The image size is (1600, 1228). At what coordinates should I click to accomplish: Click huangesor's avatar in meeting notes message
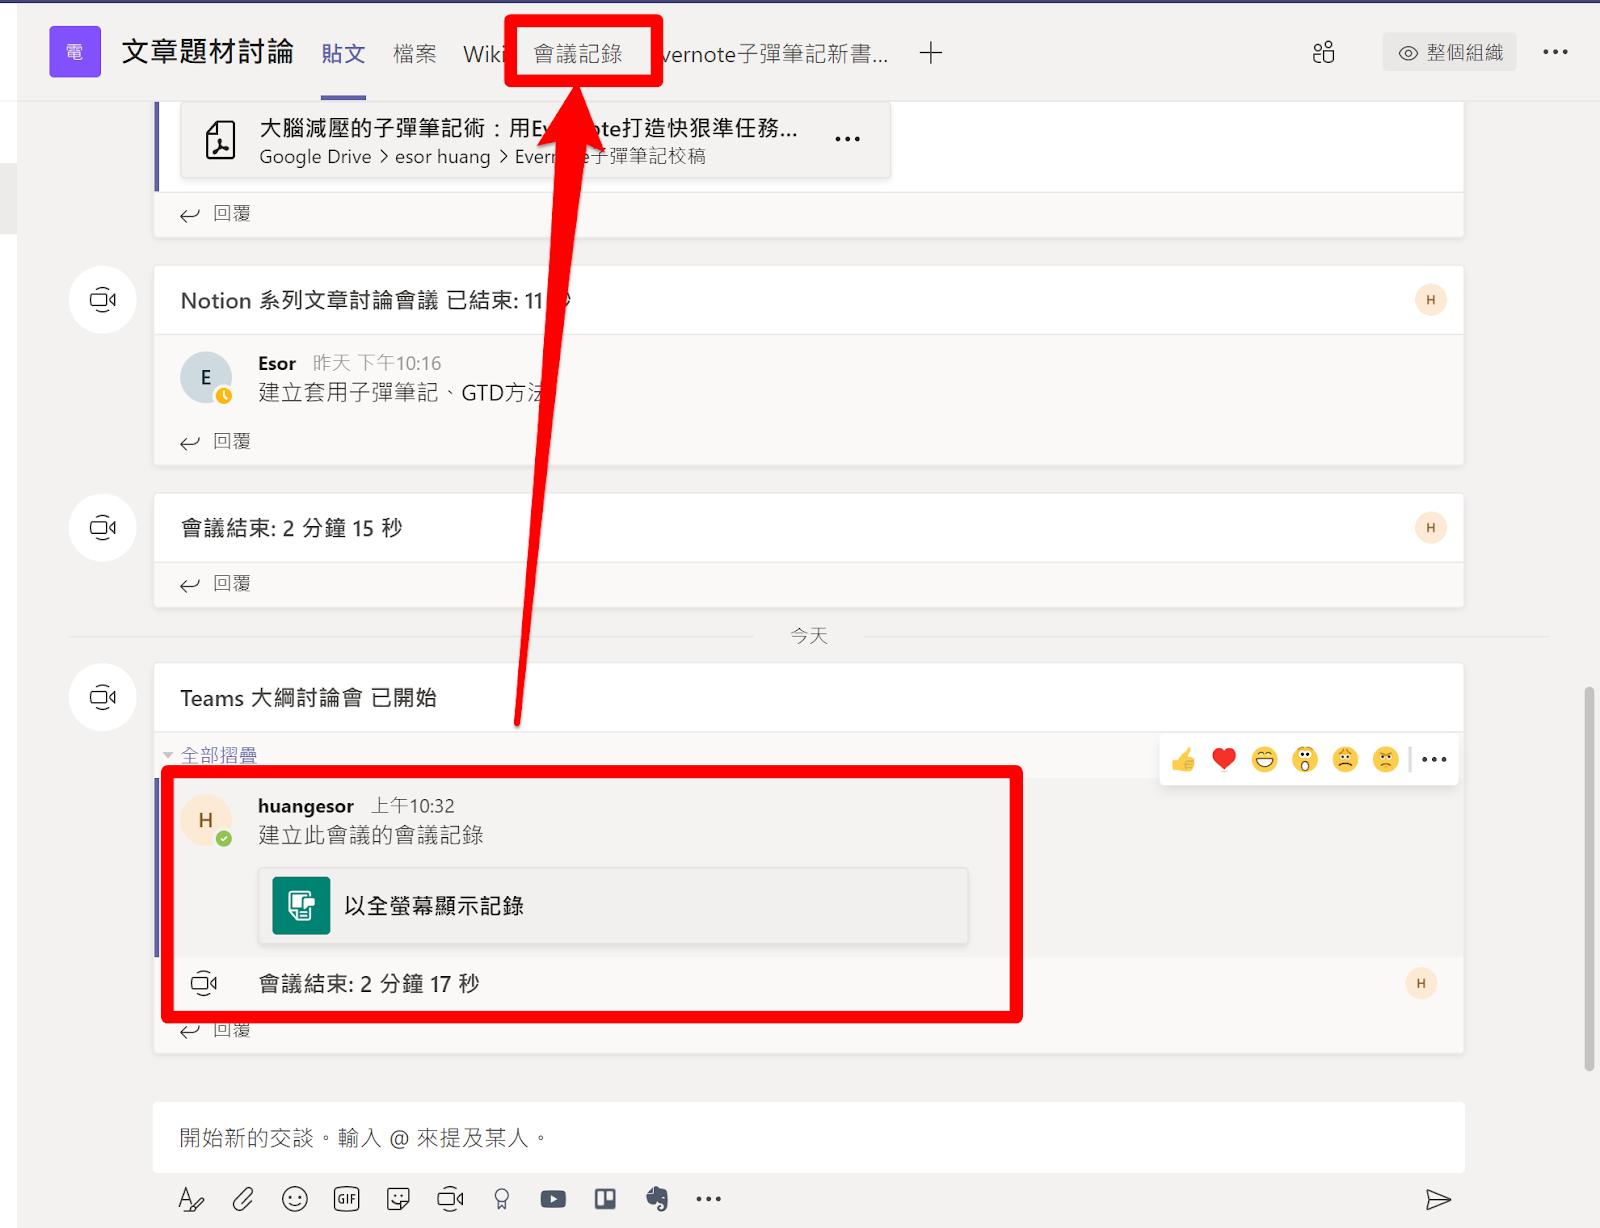pos(206,820)
